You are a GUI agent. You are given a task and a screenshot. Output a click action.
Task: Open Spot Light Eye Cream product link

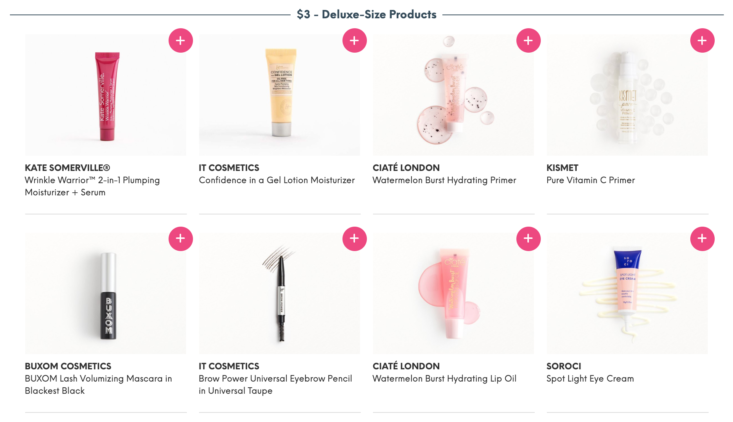coord(590,379)
